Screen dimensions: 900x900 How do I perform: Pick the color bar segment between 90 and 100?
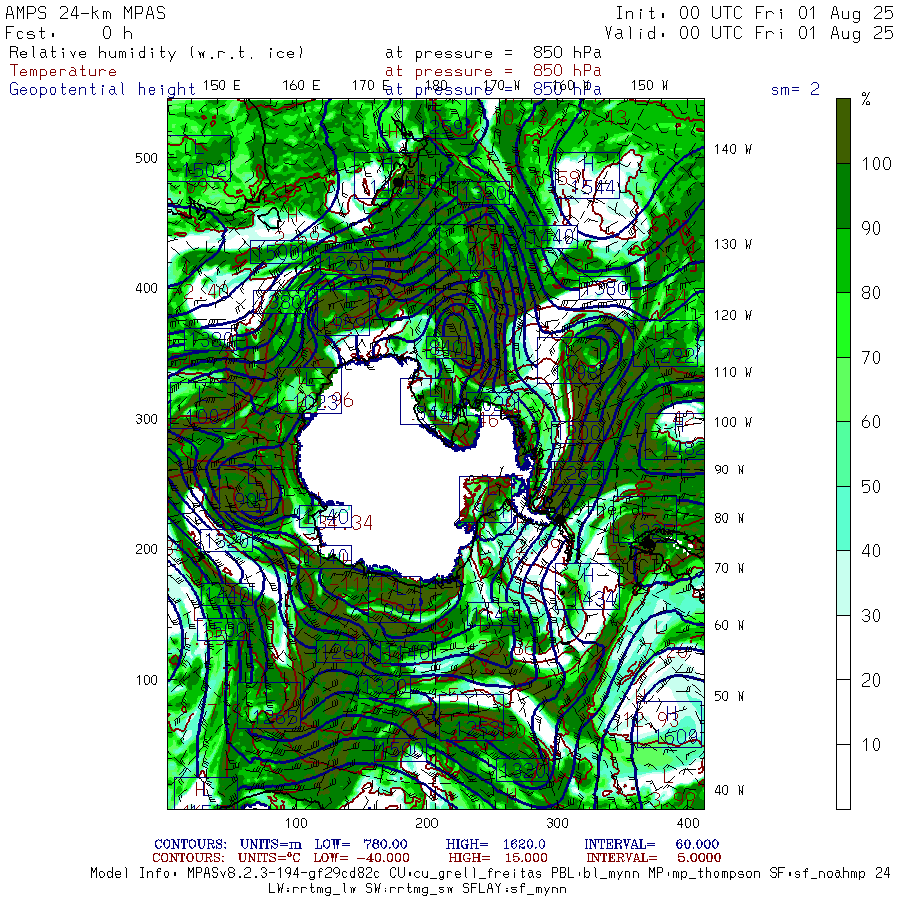pyautogui.click(x=843, y=196)
